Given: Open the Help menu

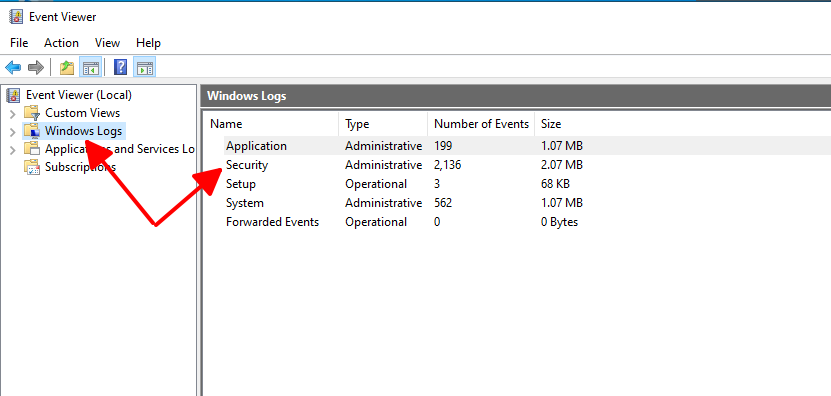Looking at the screenshot, I should [x=148, y=43].
